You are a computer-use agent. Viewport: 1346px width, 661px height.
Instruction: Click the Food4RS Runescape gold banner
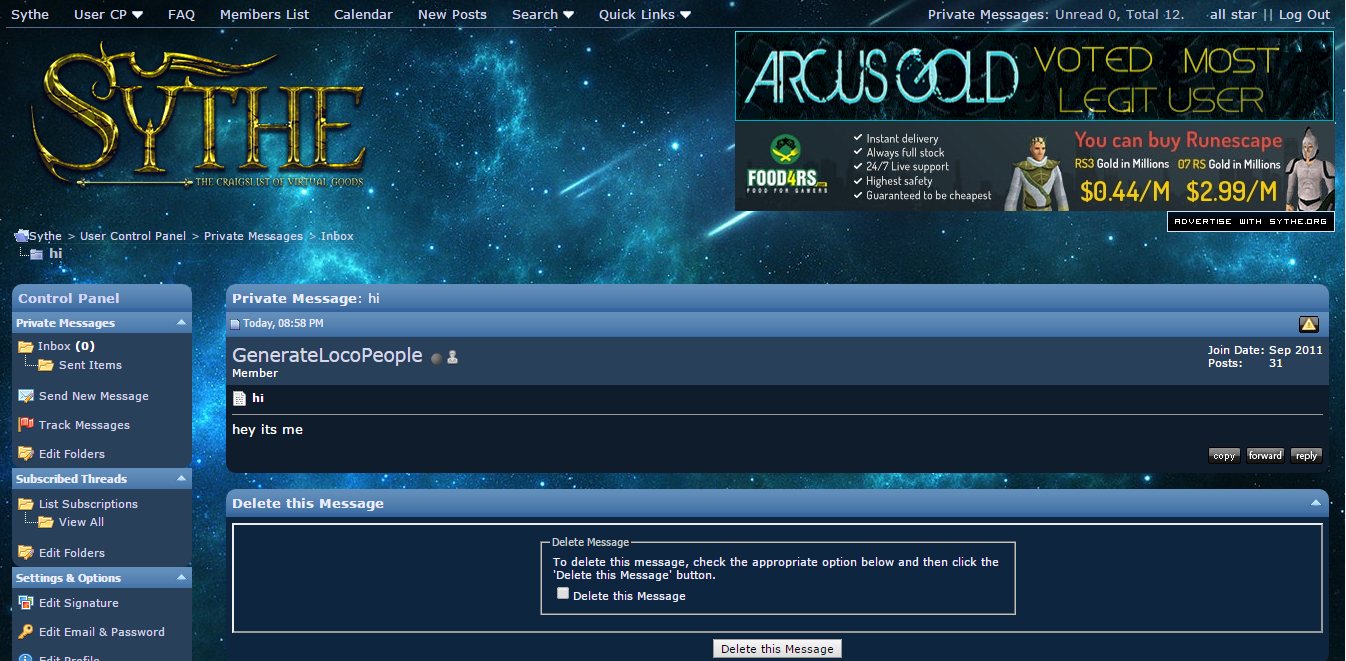click(x=1034, y=167)
